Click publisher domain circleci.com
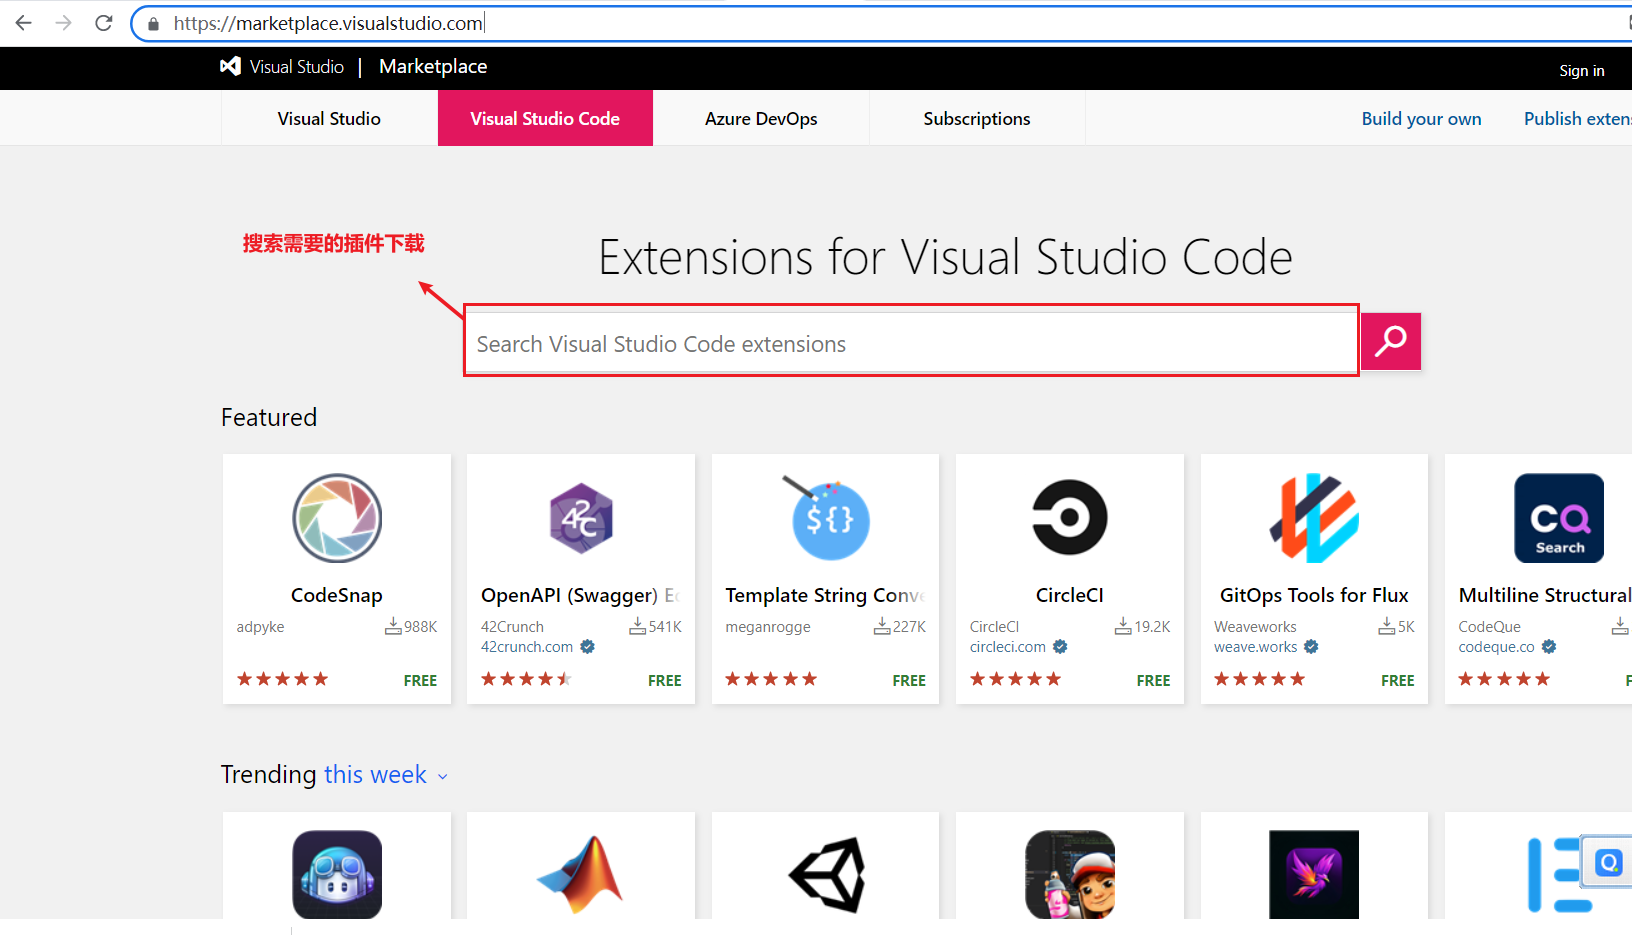Screen dimensions: 1632x935 point(1007,647)
